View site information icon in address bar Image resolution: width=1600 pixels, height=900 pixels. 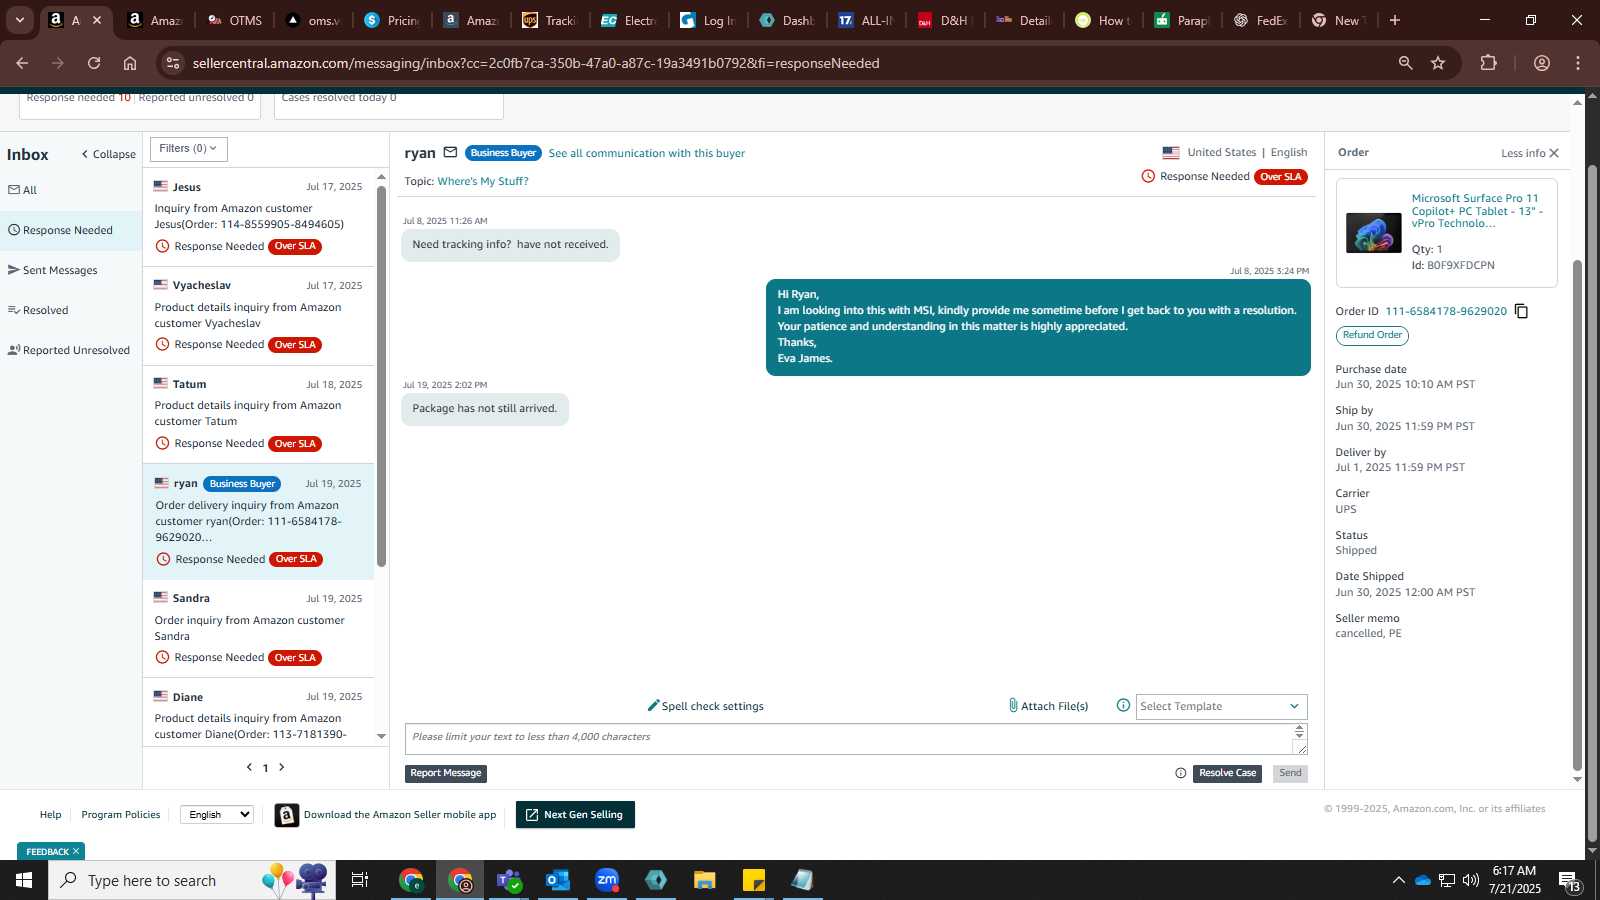pyautogui.click(x=173, y=63)
